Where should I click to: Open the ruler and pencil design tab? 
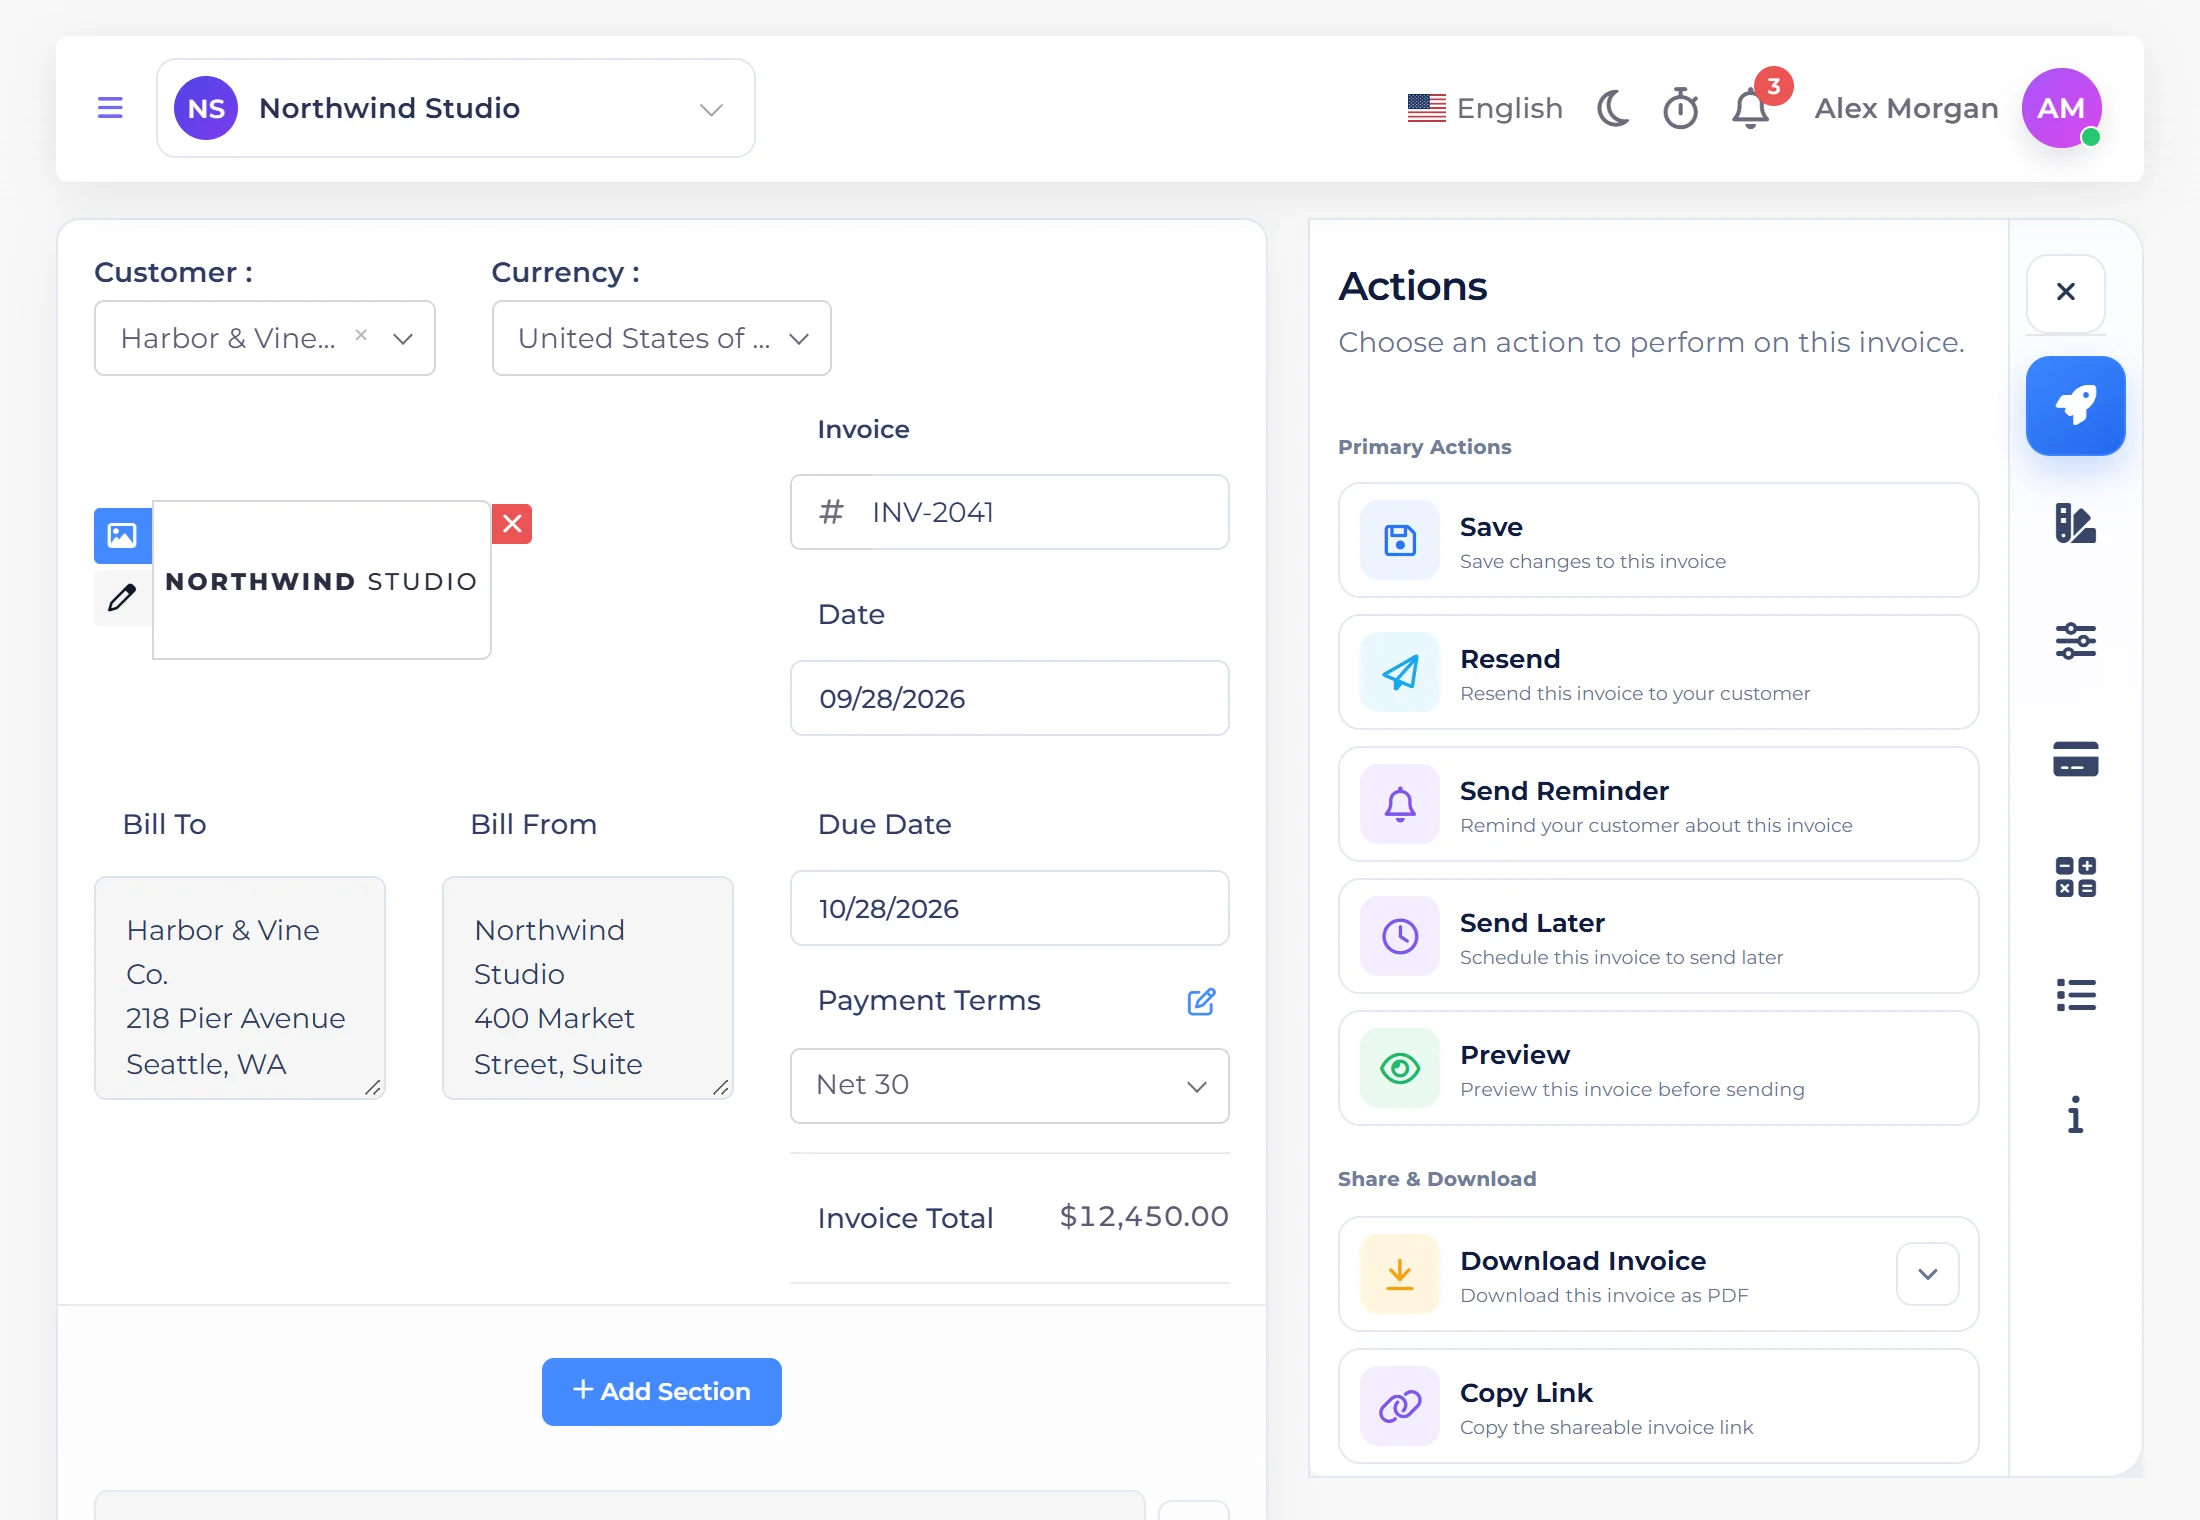2076,523
